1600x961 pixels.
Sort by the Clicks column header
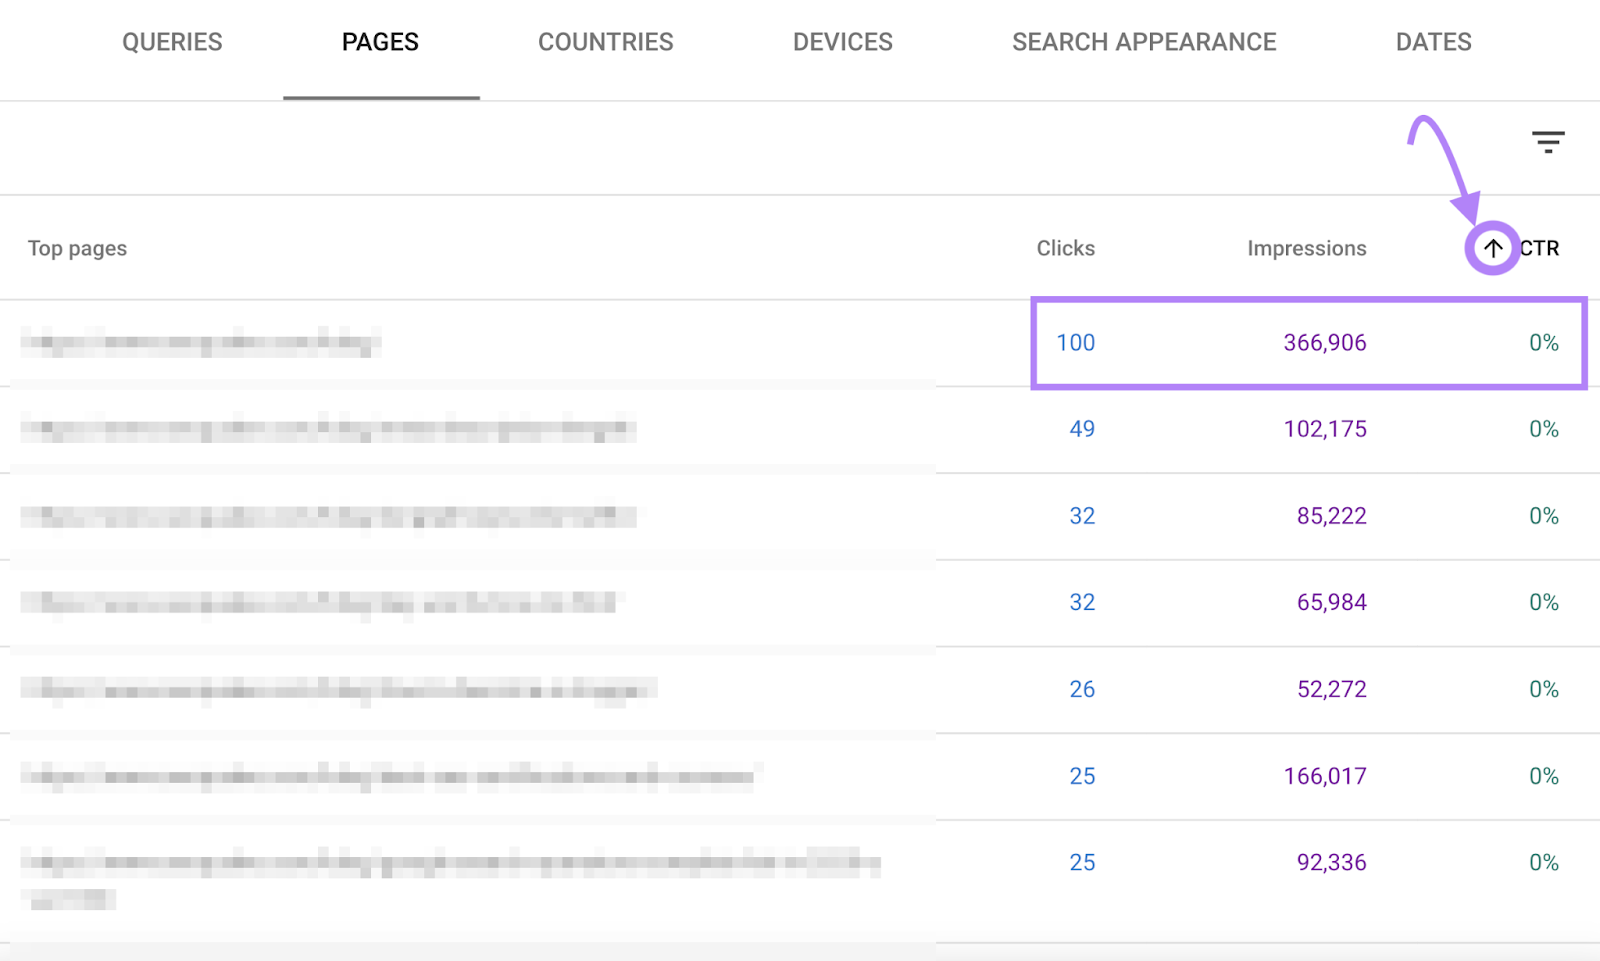tap(1064, 247)
